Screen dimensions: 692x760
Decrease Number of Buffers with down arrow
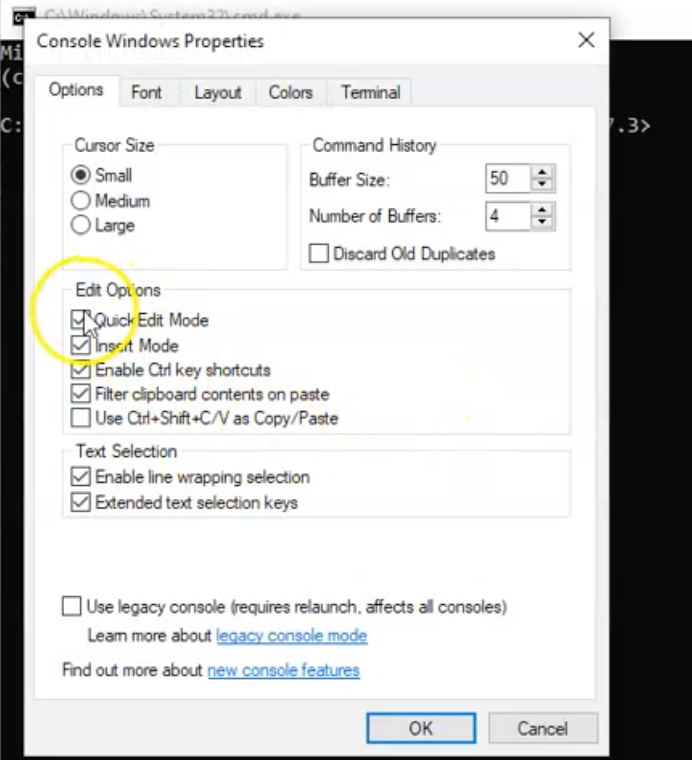pyautogui.click(x=542, y=222)
